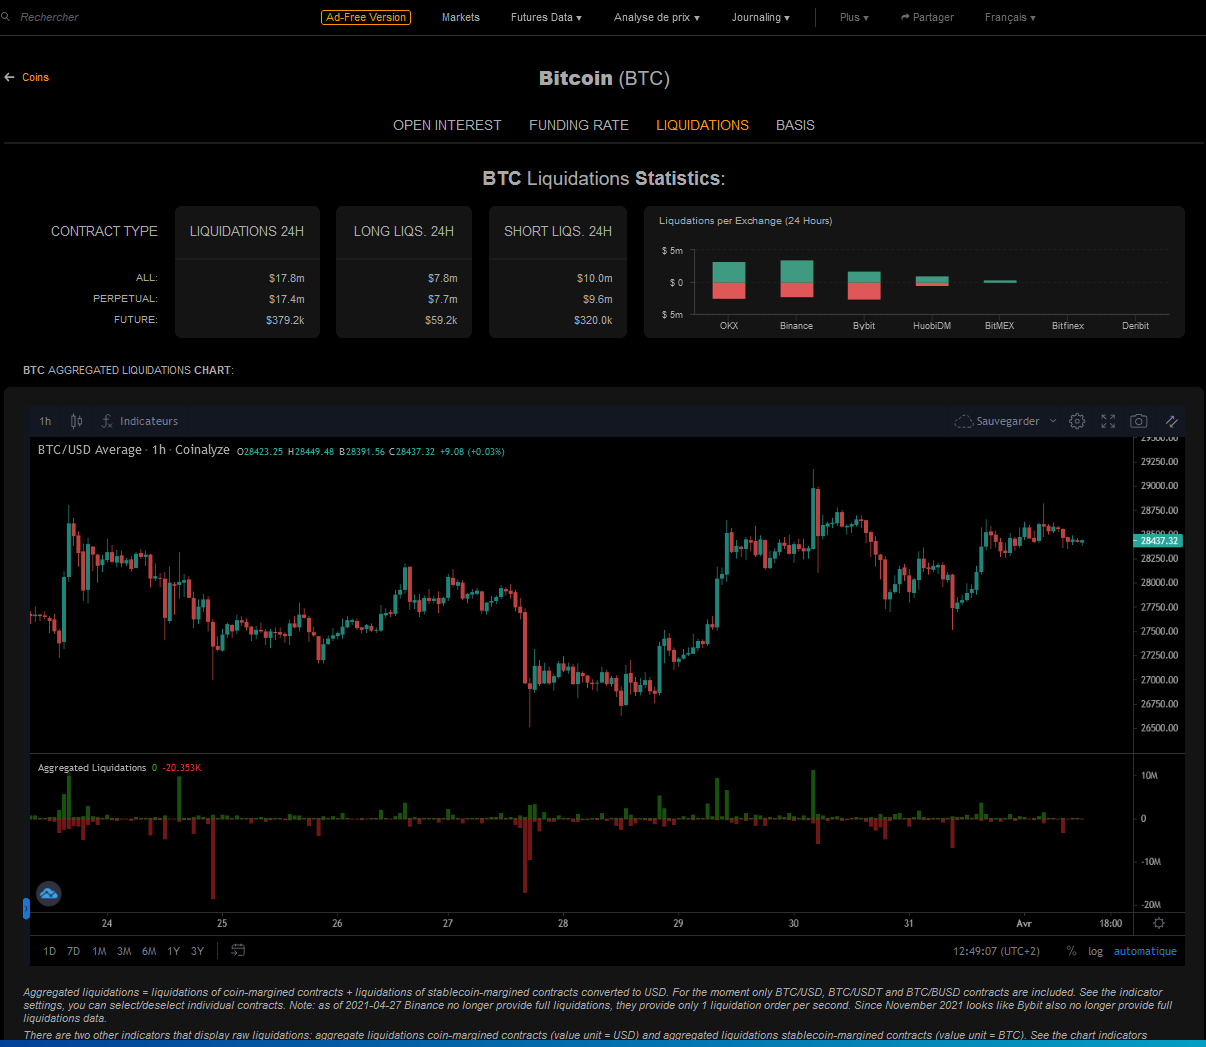Screen dimensions: 1206x1047
Task: Expand the Sauvegarder dropdown arrow
Action: tap(1053, 421)
